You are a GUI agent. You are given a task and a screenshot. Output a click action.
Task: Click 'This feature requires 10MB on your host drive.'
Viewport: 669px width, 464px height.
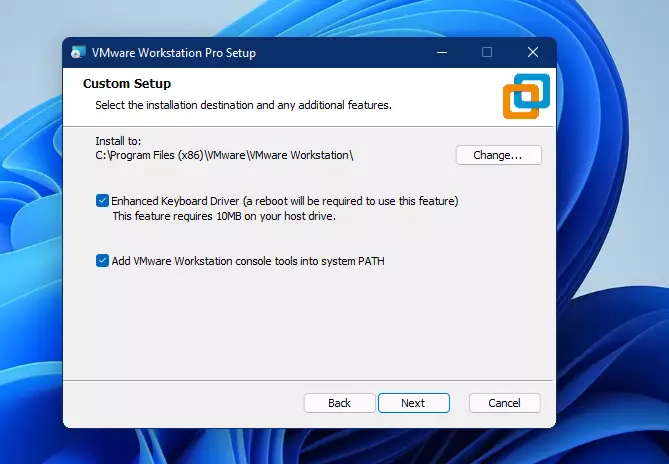click(x=224, y=216)
